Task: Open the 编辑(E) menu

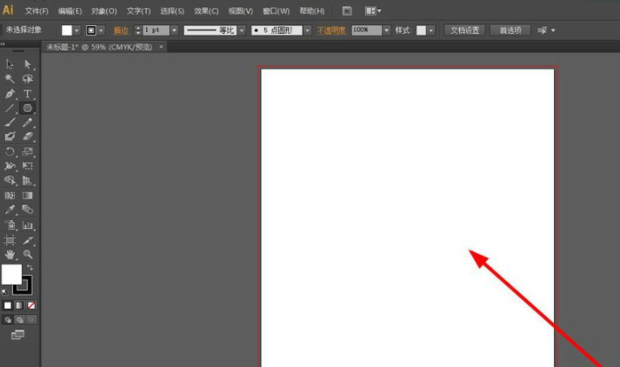Action: (x=70, y=11)
